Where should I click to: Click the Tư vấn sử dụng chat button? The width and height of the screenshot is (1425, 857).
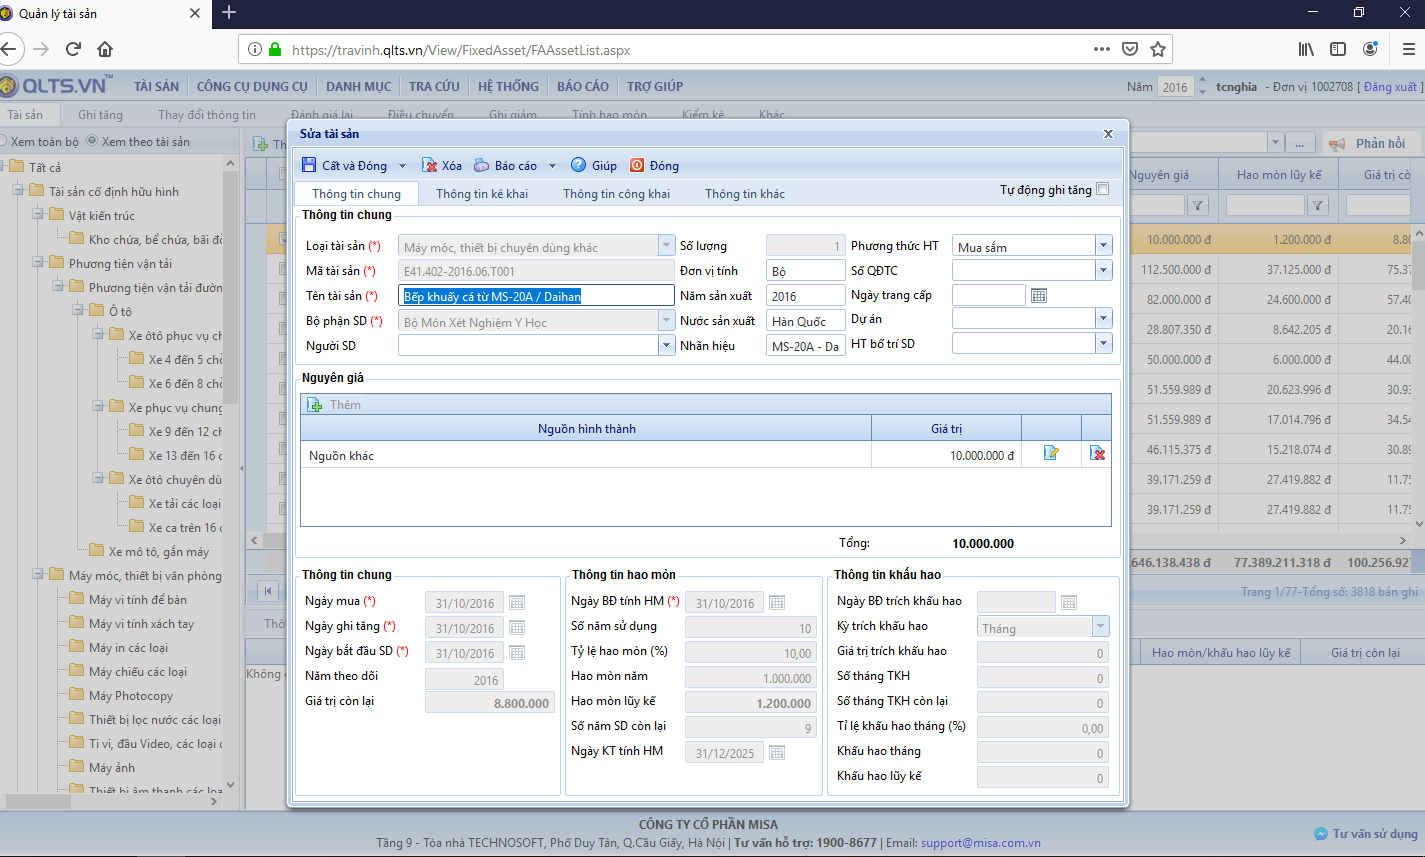point(1366,834)
